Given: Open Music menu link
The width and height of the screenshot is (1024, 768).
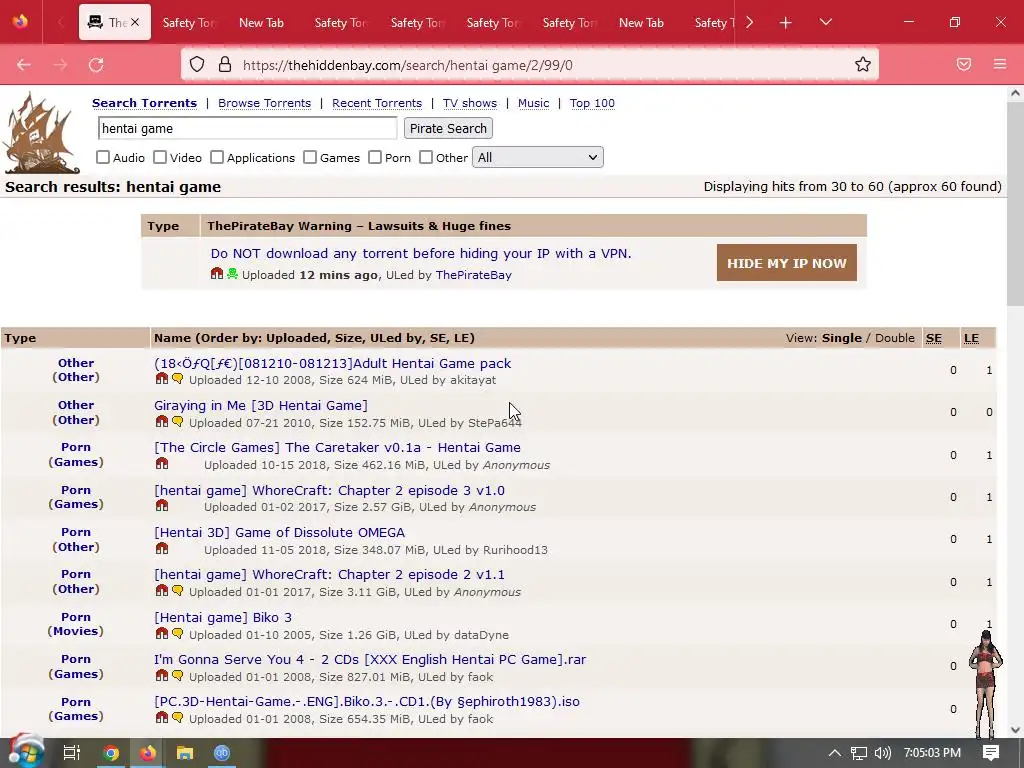Looking at the screenshot, I should click(534, 103).
